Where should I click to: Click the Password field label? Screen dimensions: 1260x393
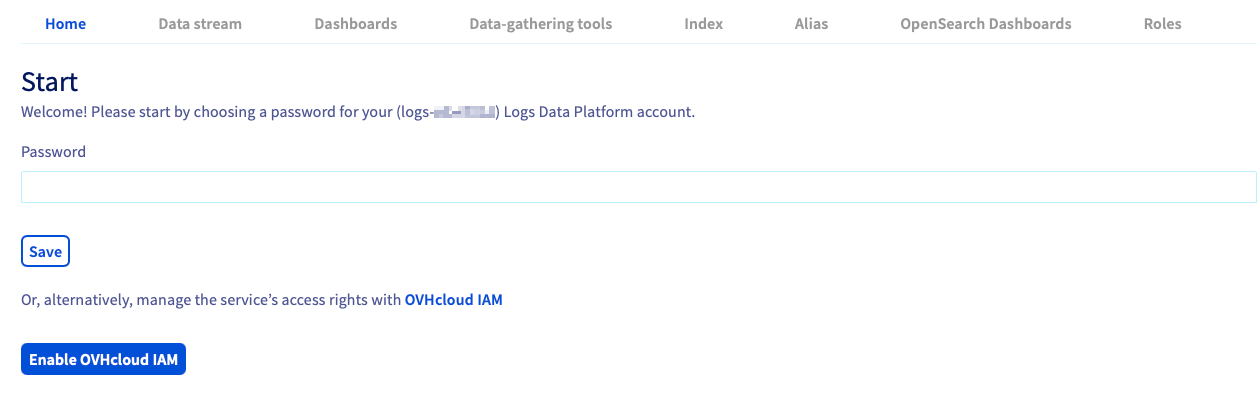pyautogui.click(x=53, y=152)
